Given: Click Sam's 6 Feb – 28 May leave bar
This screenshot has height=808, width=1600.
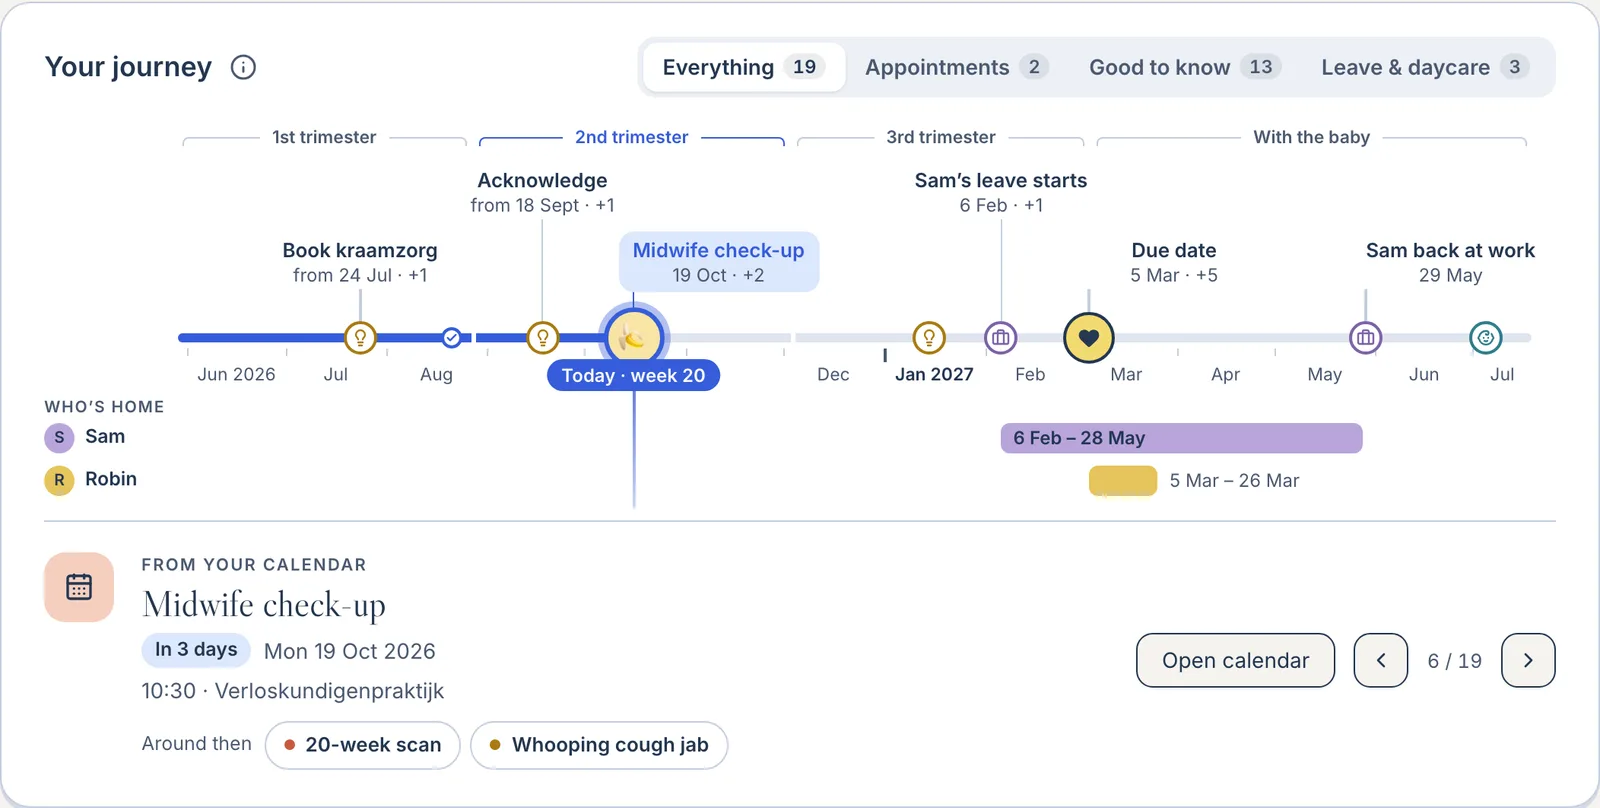Looking at the screenshot, I should [x=1181, y=438].
